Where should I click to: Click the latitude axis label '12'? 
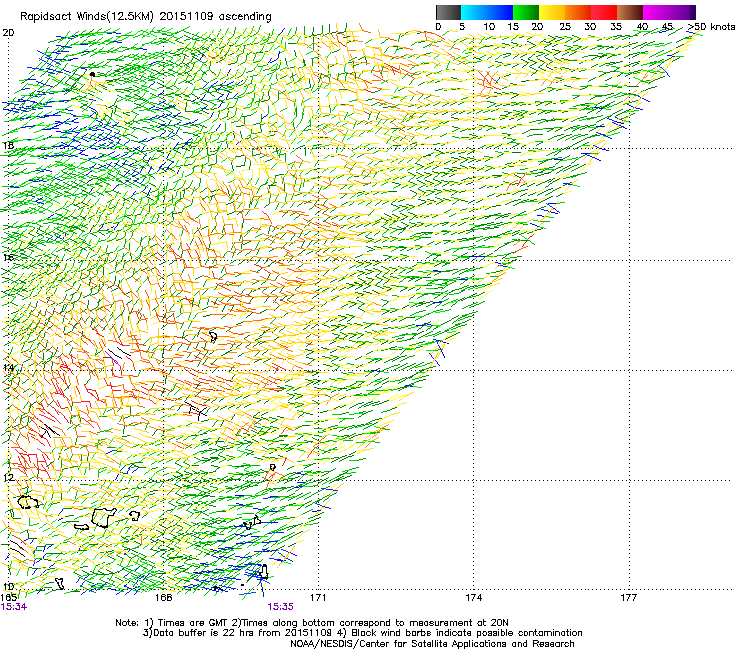[x=8, y=478]
